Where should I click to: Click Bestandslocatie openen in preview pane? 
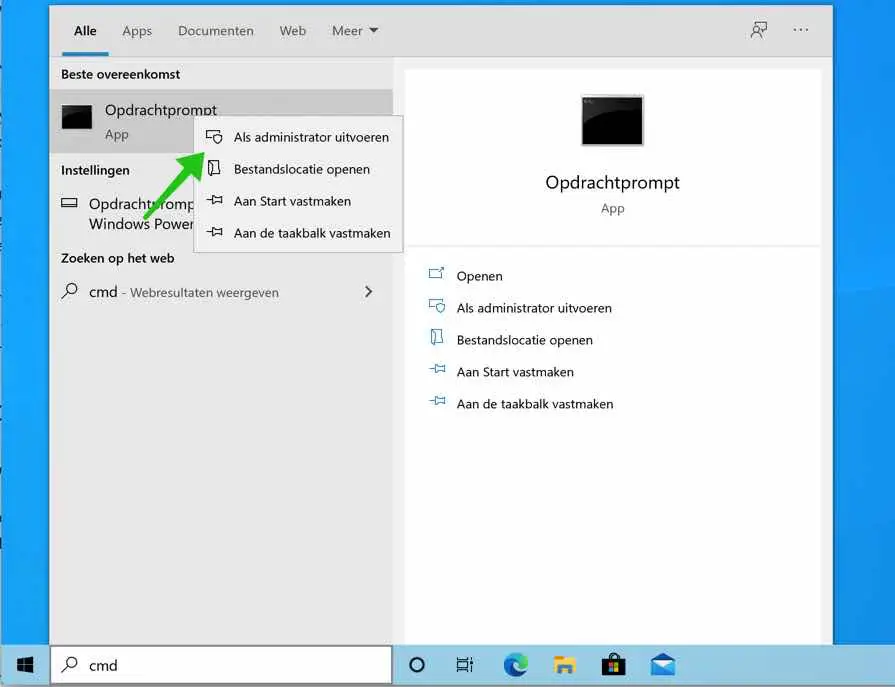point(525,340)
